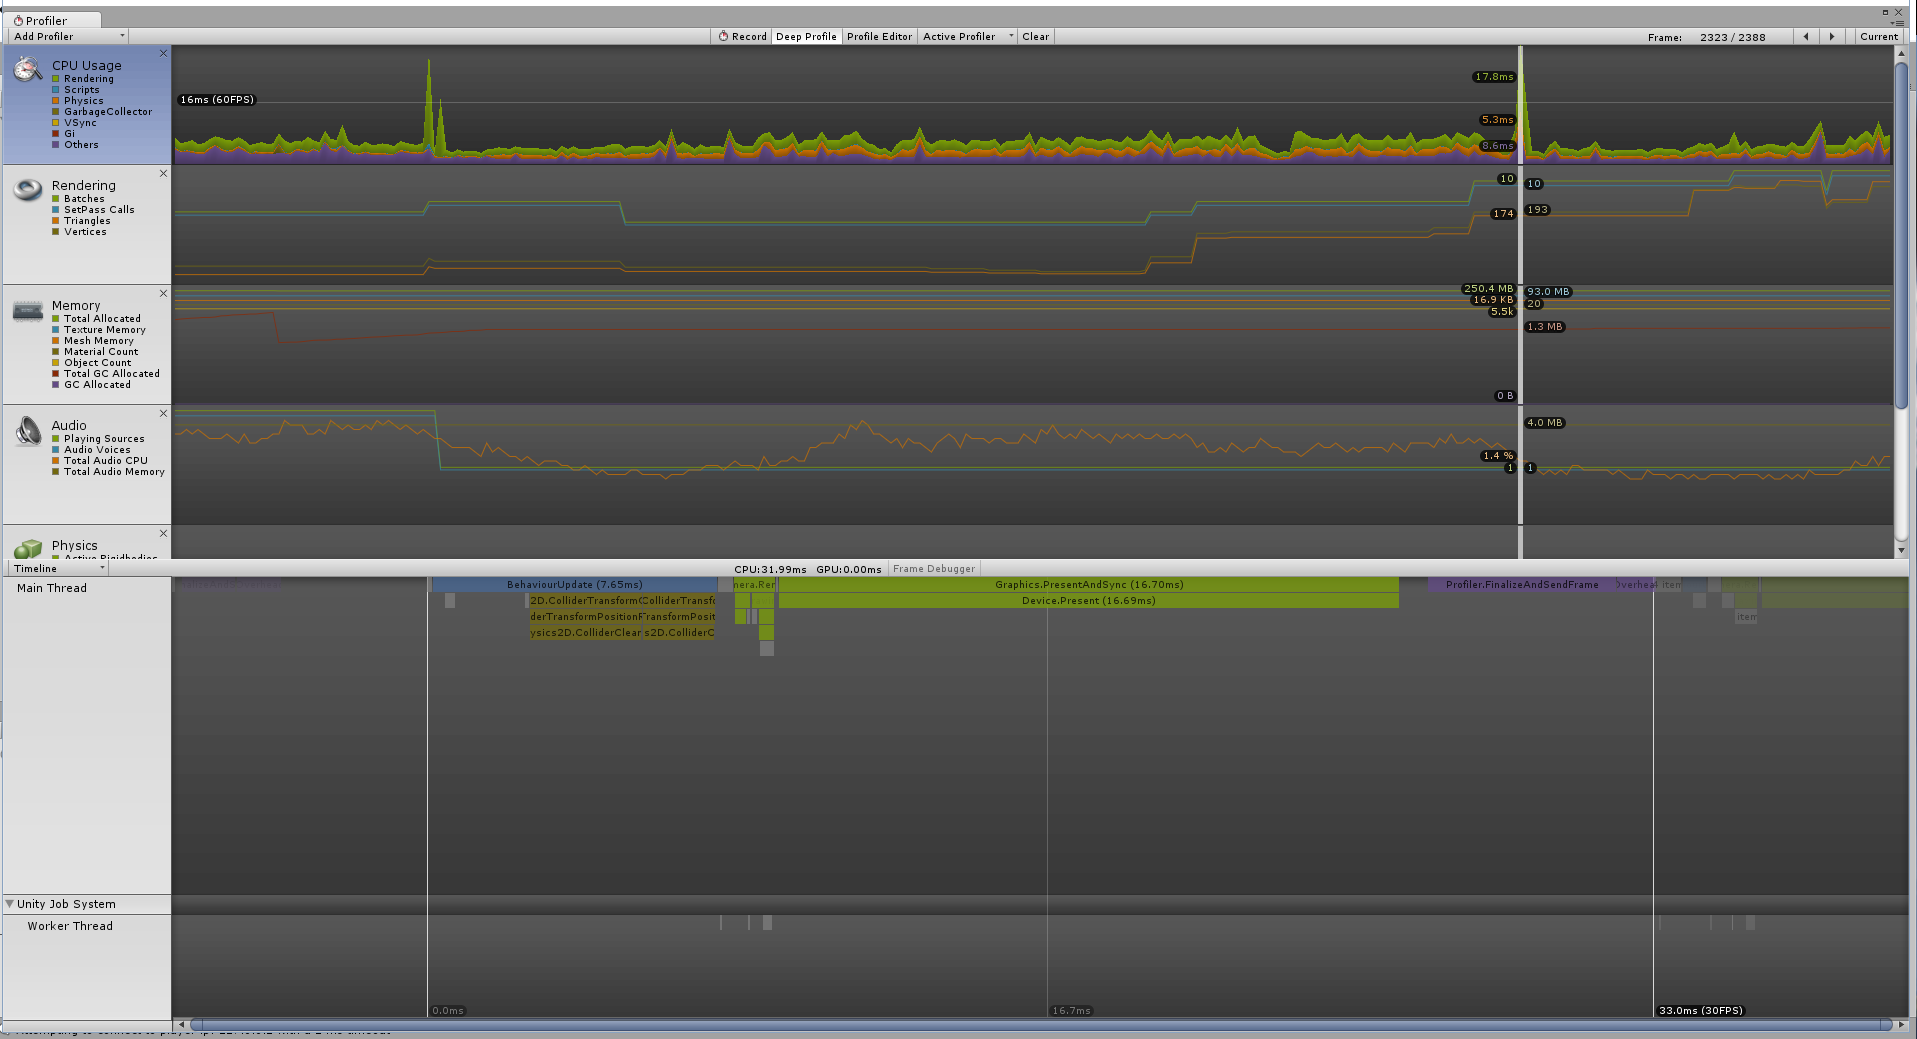Close the Audio profiler module
Viewport: 1917px width, 1039px height.
pos(163,413)
